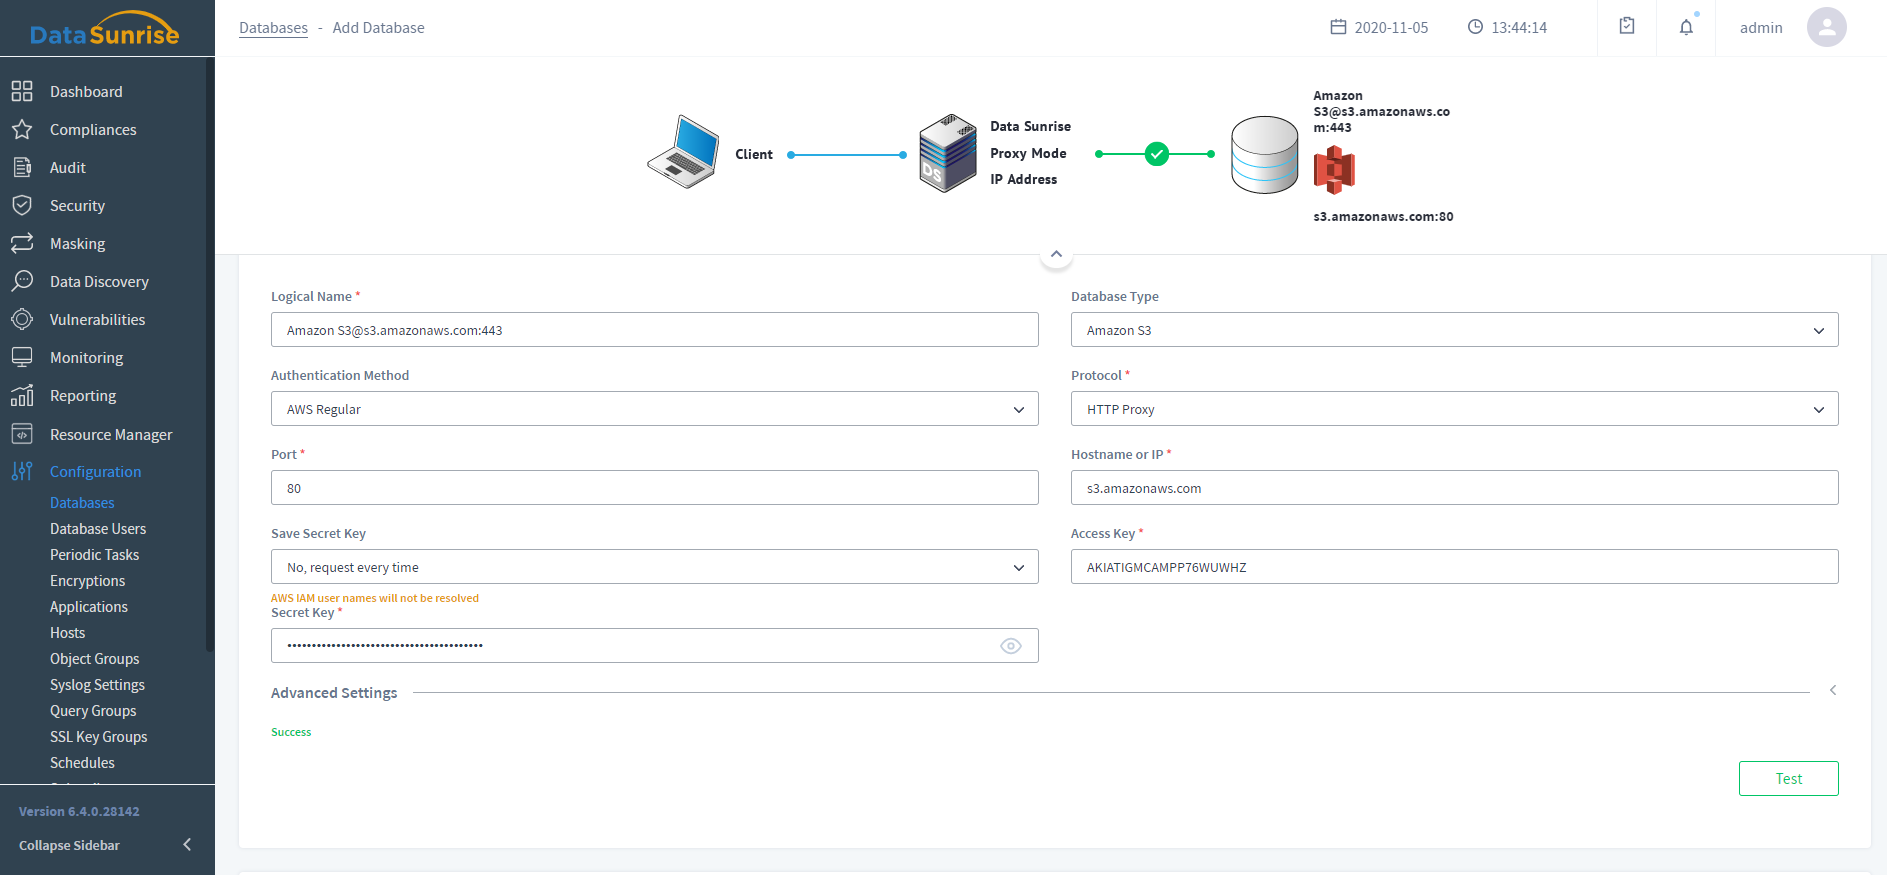Open the clipboard tasks icon in header
This screenshot has width=1887, height=875.
pyautogui.click(x=1627, y=27)
